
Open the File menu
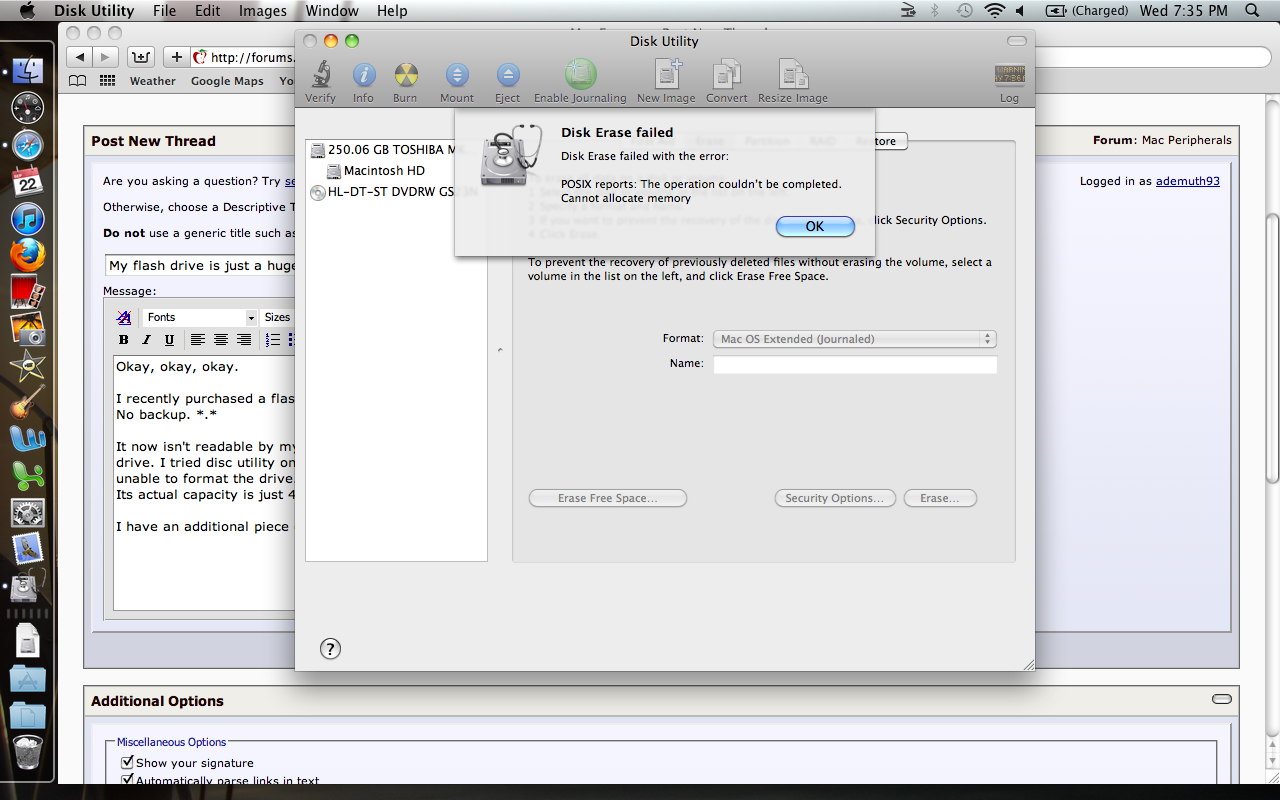pyautogui.click(x=165, y=11)
